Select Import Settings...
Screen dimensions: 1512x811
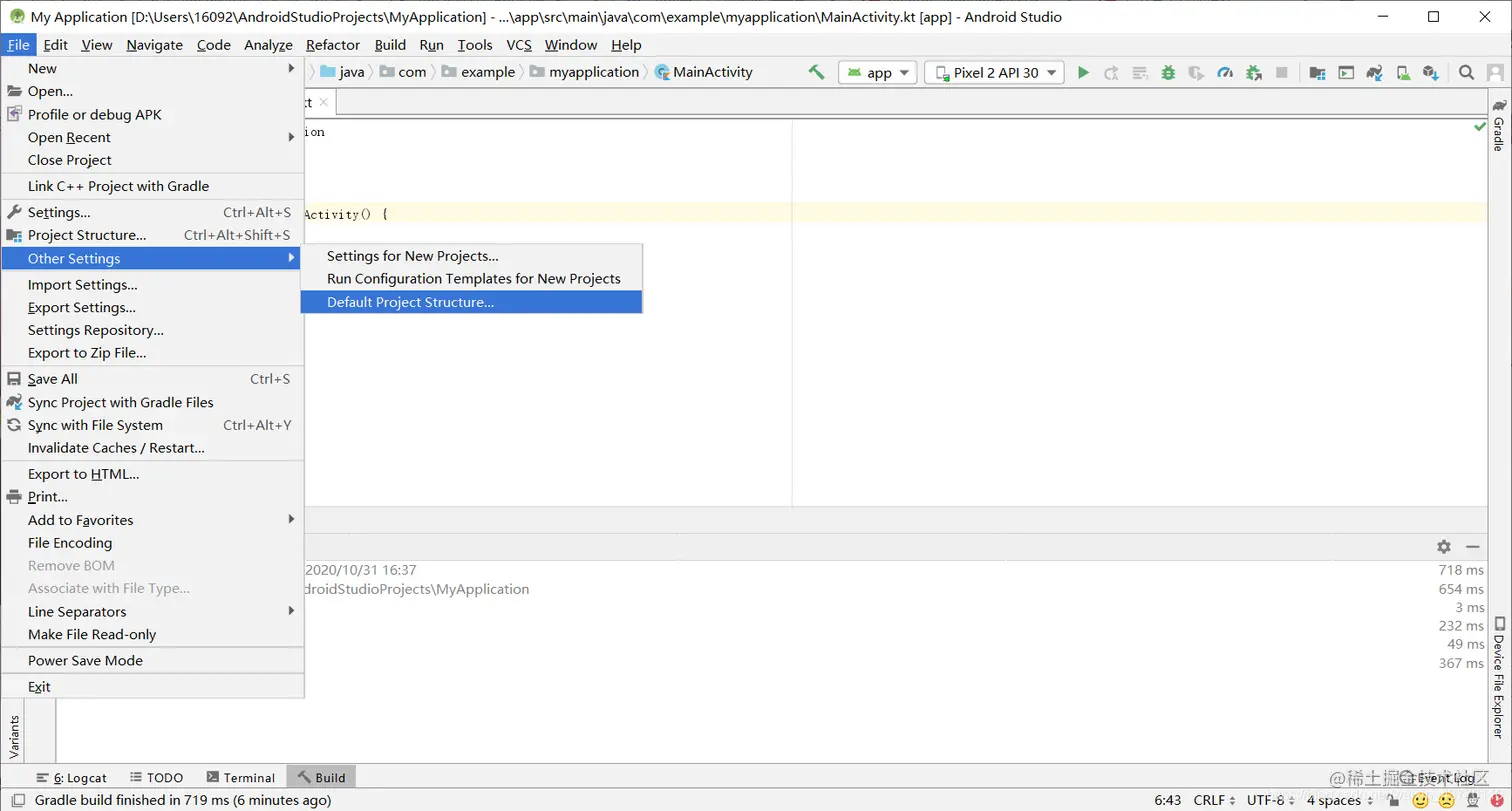[x=151, y=285]
